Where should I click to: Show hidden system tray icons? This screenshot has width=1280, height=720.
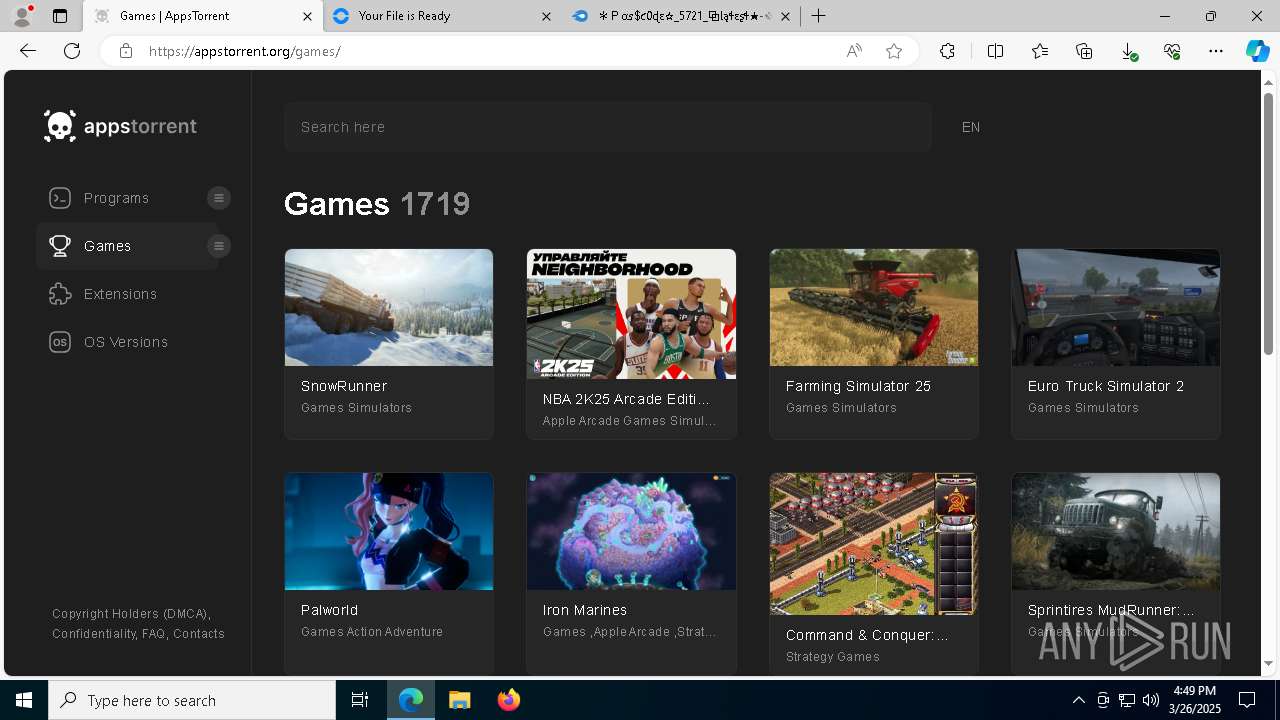click(x=1078, y=700)
